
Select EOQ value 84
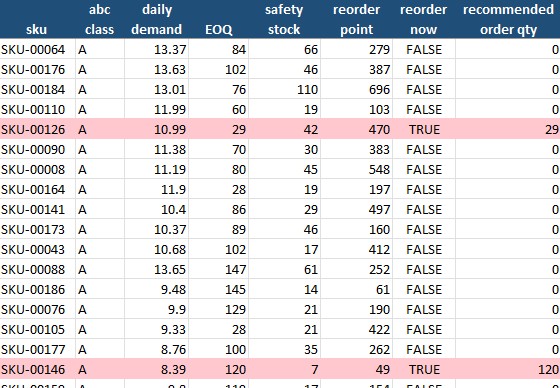[x=219, y=49]
